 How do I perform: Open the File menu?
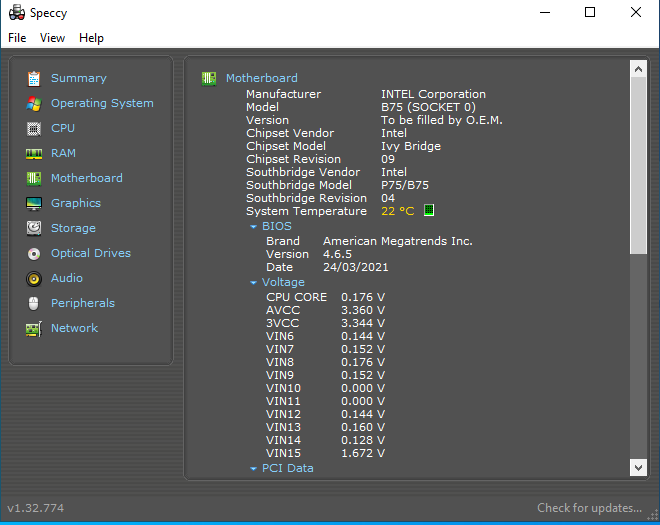(17, 38)
